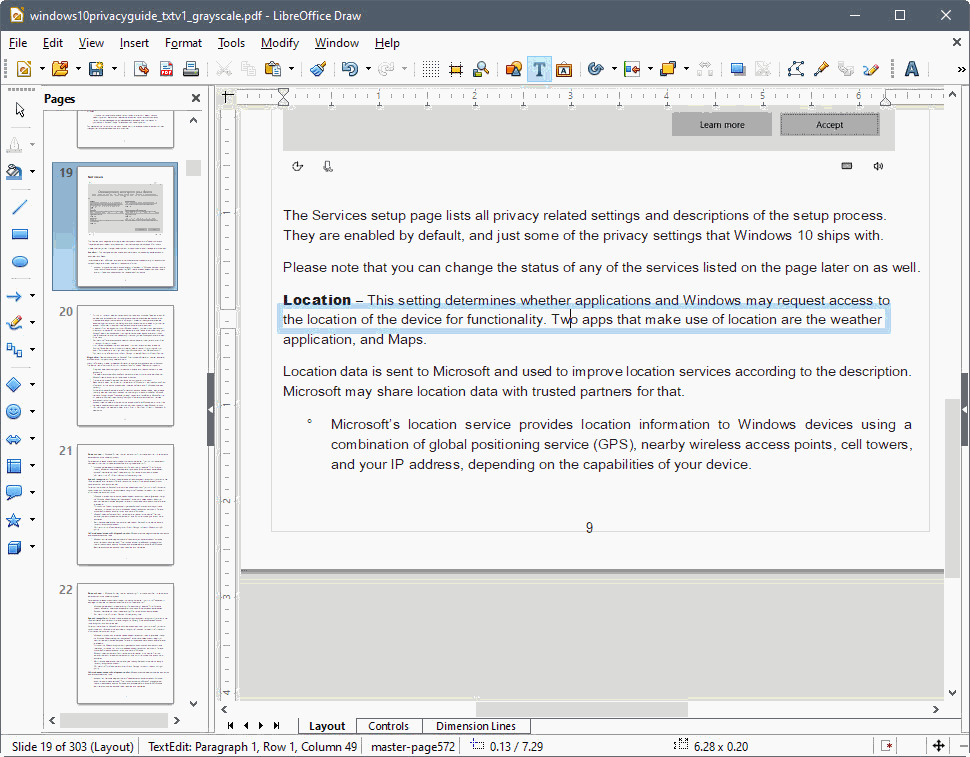The width and height of the screenshot is (970, 757).
Task: Select the Insert Text Box tool
Action: [x=539, y=69]
